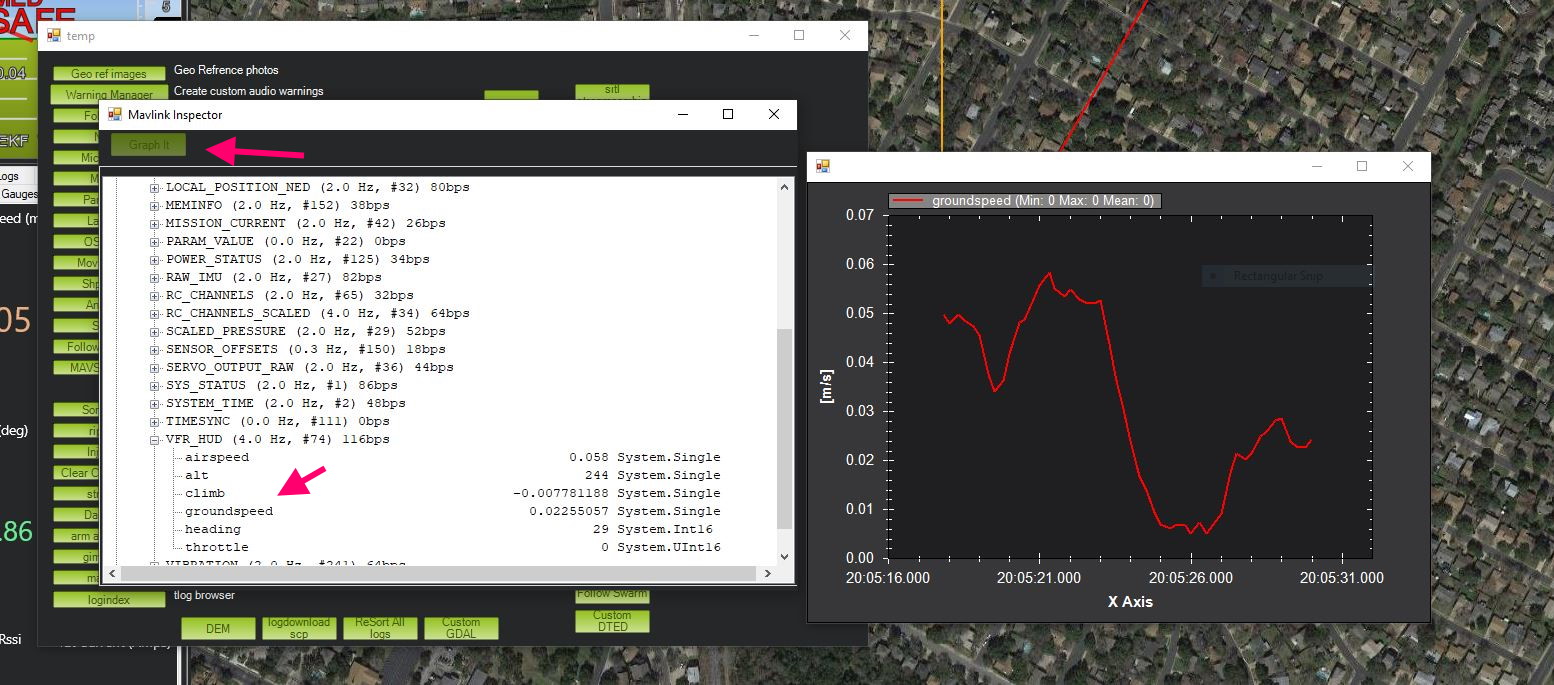Image resolution: width=1554 pixels, height=685 pixels.
Task: Expand the SYS_STATUS message node
Action: tap(155, 385)
